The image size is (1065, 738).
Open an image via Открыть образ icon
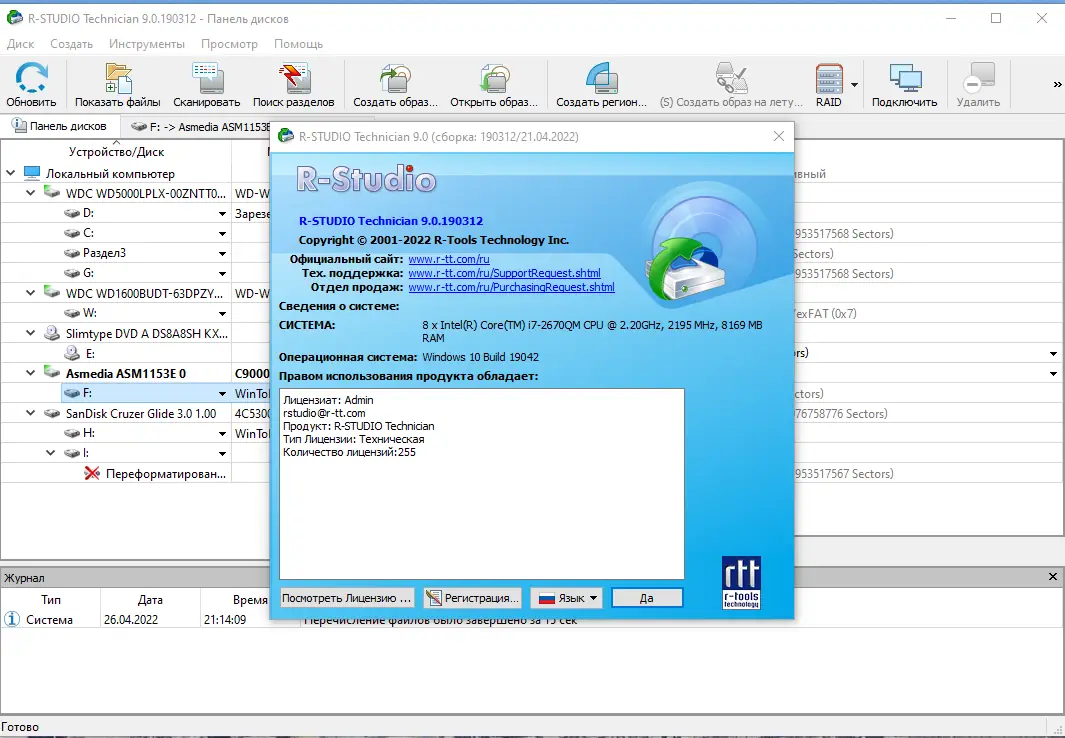[494, 80]
